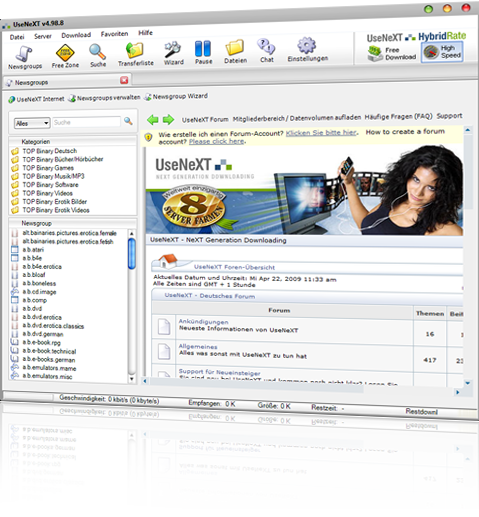Select the a.b.e-book.rpg newsgroup

coord(41,342)
